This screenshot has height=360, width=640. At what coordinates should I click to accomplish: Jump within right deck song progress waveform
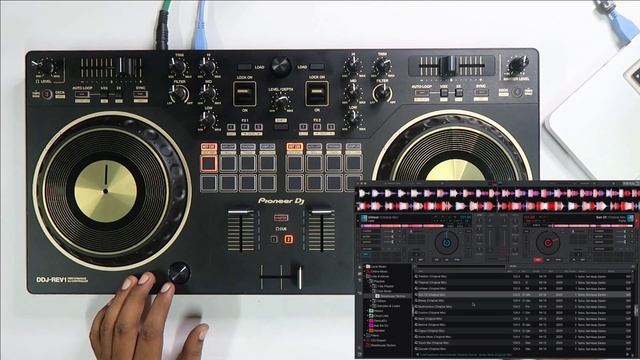click(590, 225)
